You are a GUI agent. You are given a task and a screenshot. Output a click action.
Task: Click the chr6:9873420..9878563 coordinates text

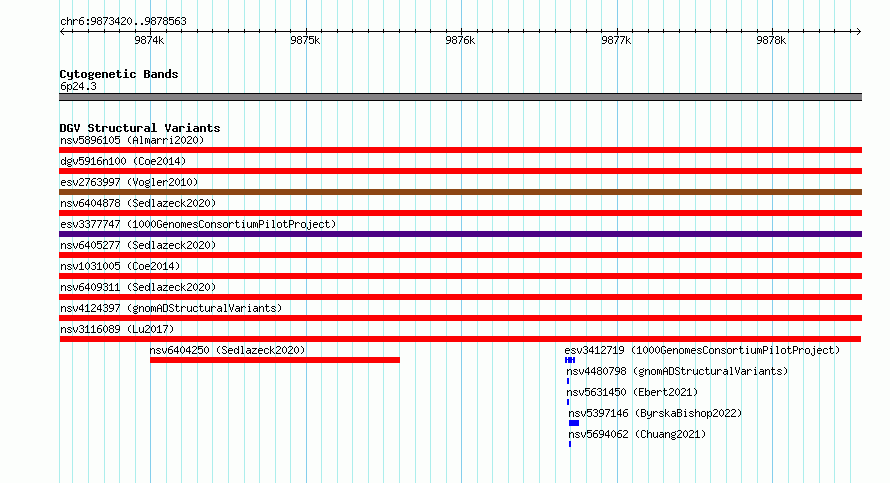coord(123,21)
